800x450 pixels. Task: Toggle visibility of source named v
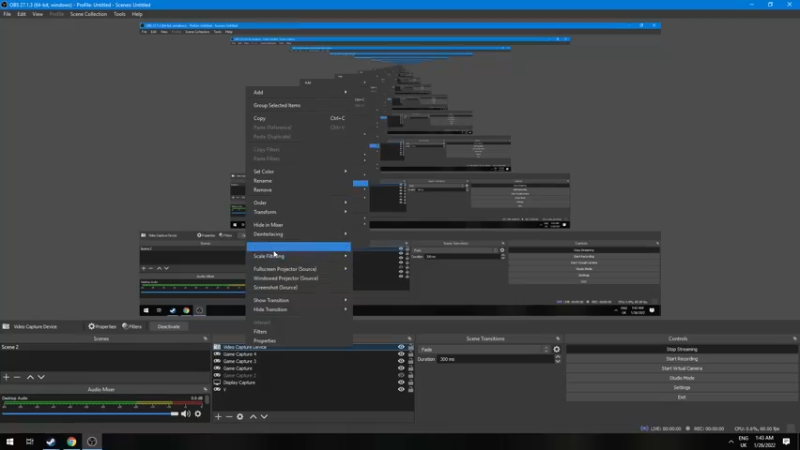401,390
